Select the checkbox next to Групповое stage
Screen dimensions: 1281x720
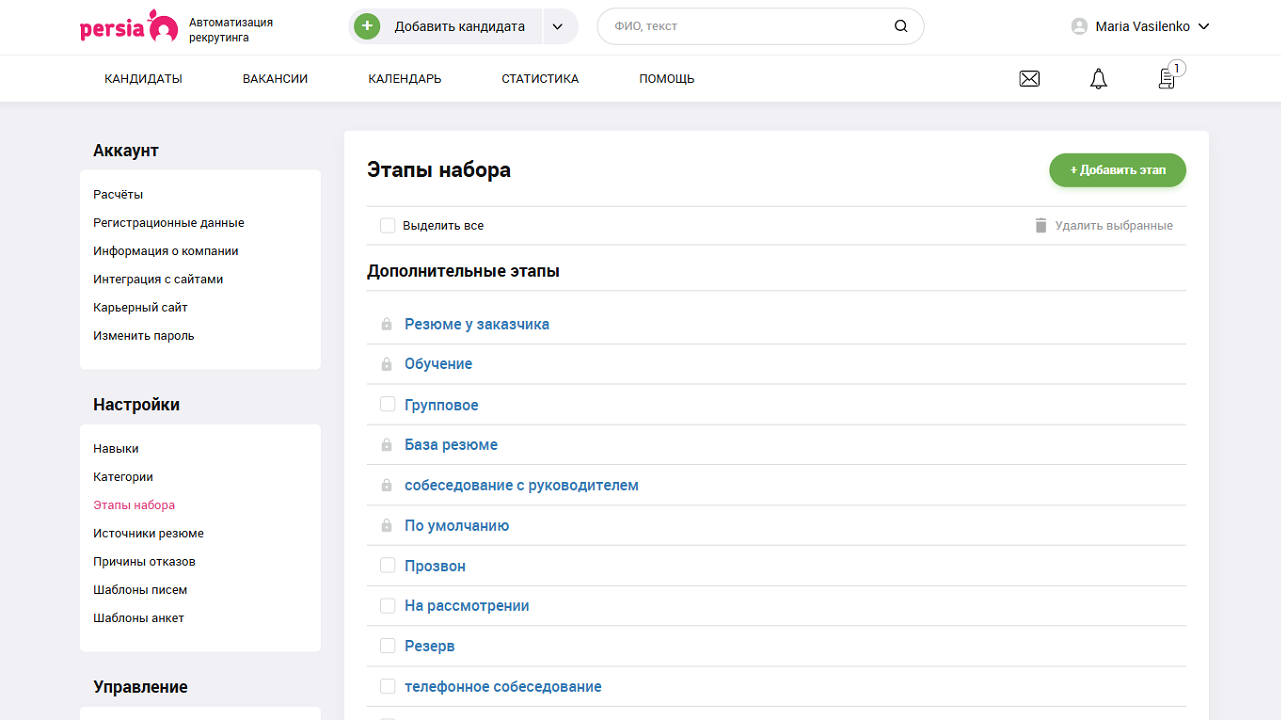[x=387, y=404]
